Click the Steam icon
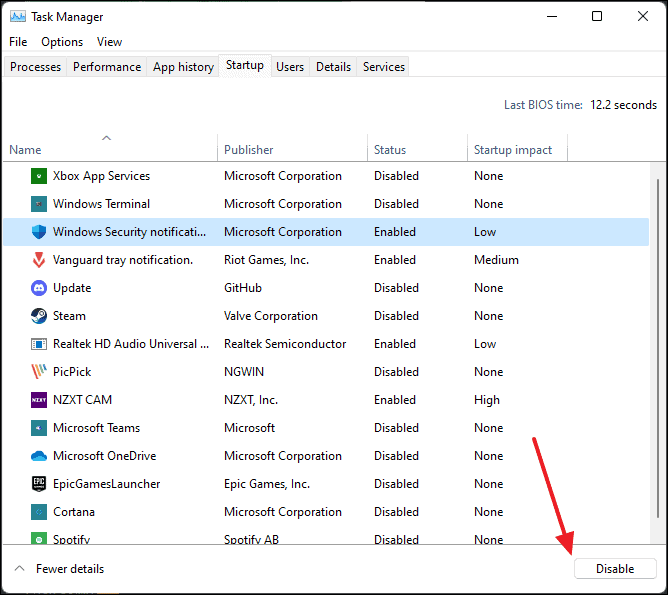Screen dimensions: 668x595 click(x=39, y=316)
